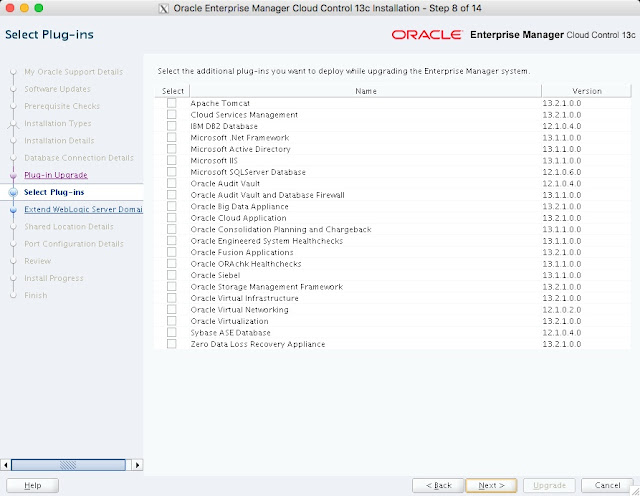640x496 pixels.
Task: Click Sybase ASE Database version 12.1.0.4.0
Action: click(x=562, y=333)
